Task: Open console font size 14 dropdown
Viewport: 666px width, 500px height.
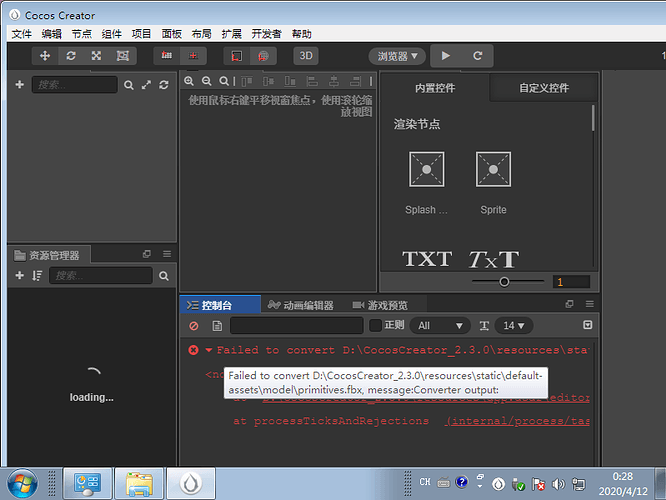Action: pos(514,325)
